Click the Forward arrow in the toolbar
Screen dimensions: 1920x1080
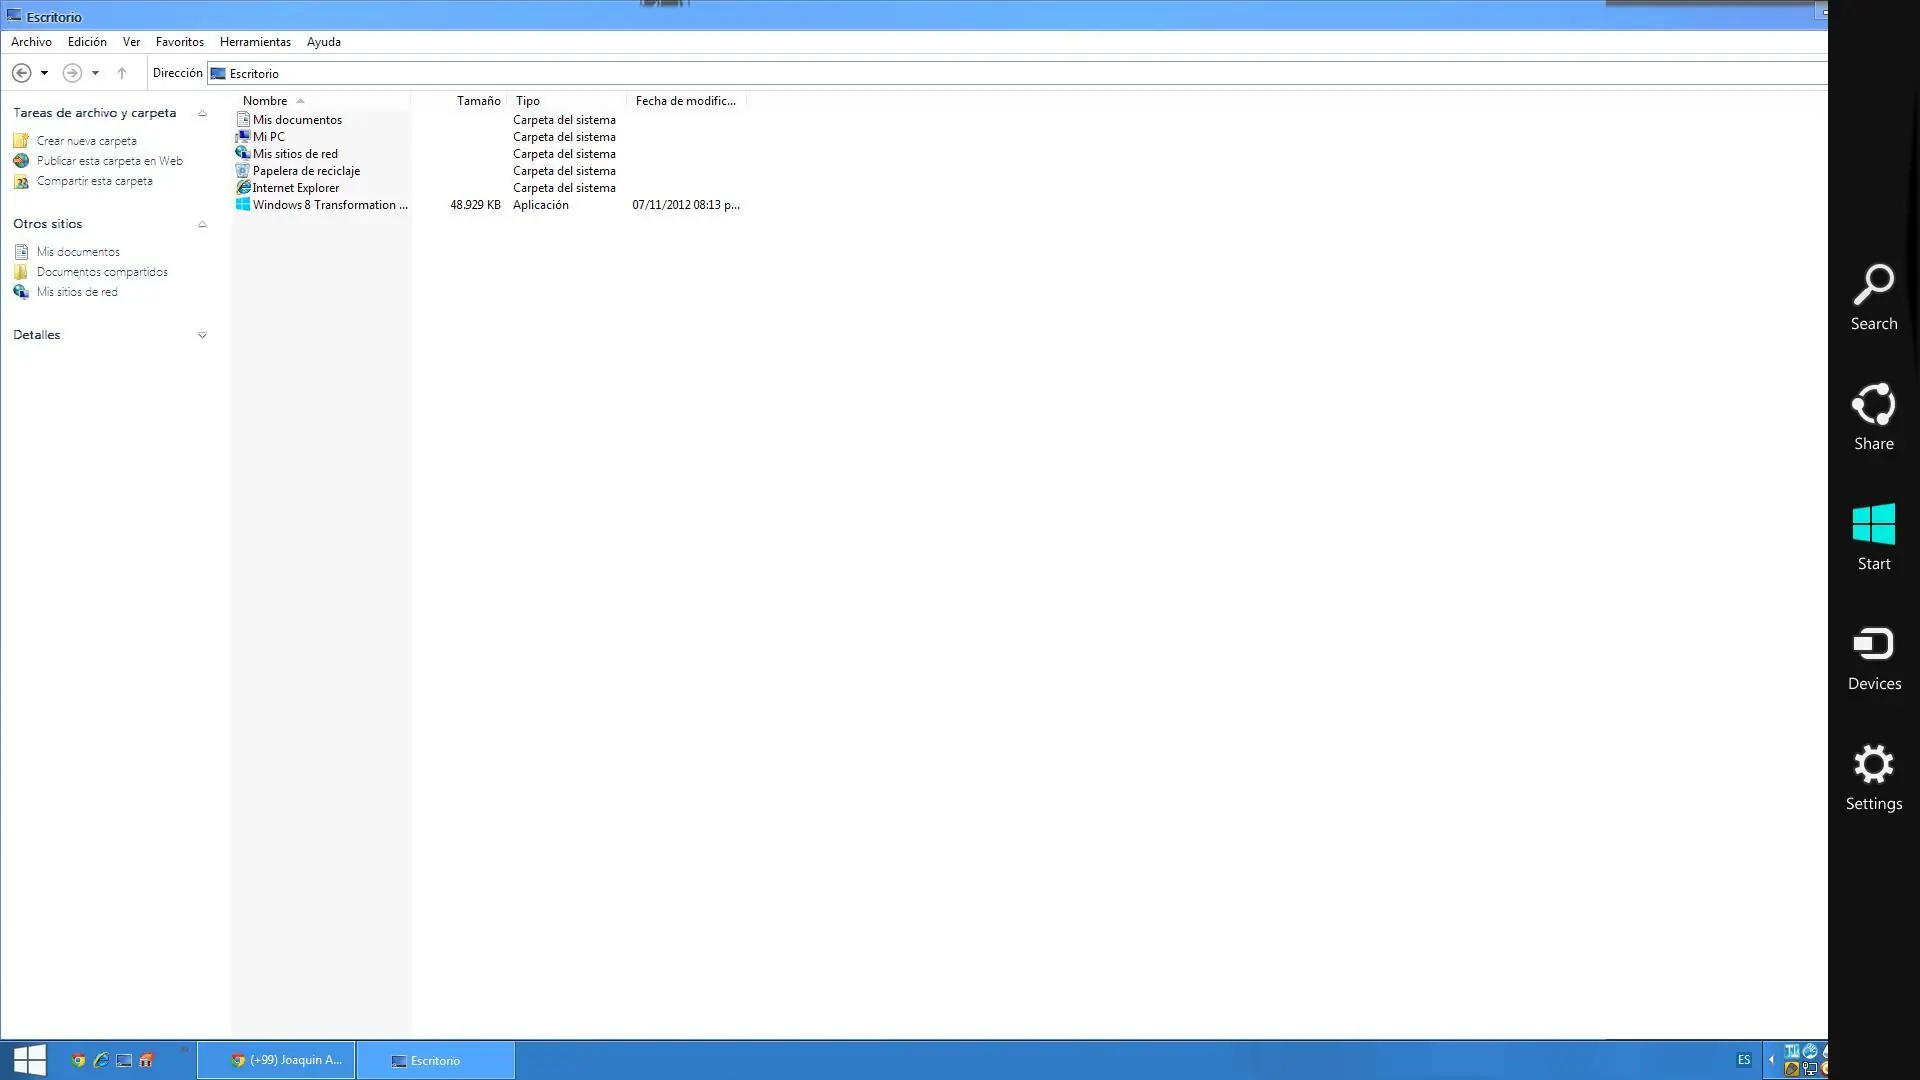point(72,73)
